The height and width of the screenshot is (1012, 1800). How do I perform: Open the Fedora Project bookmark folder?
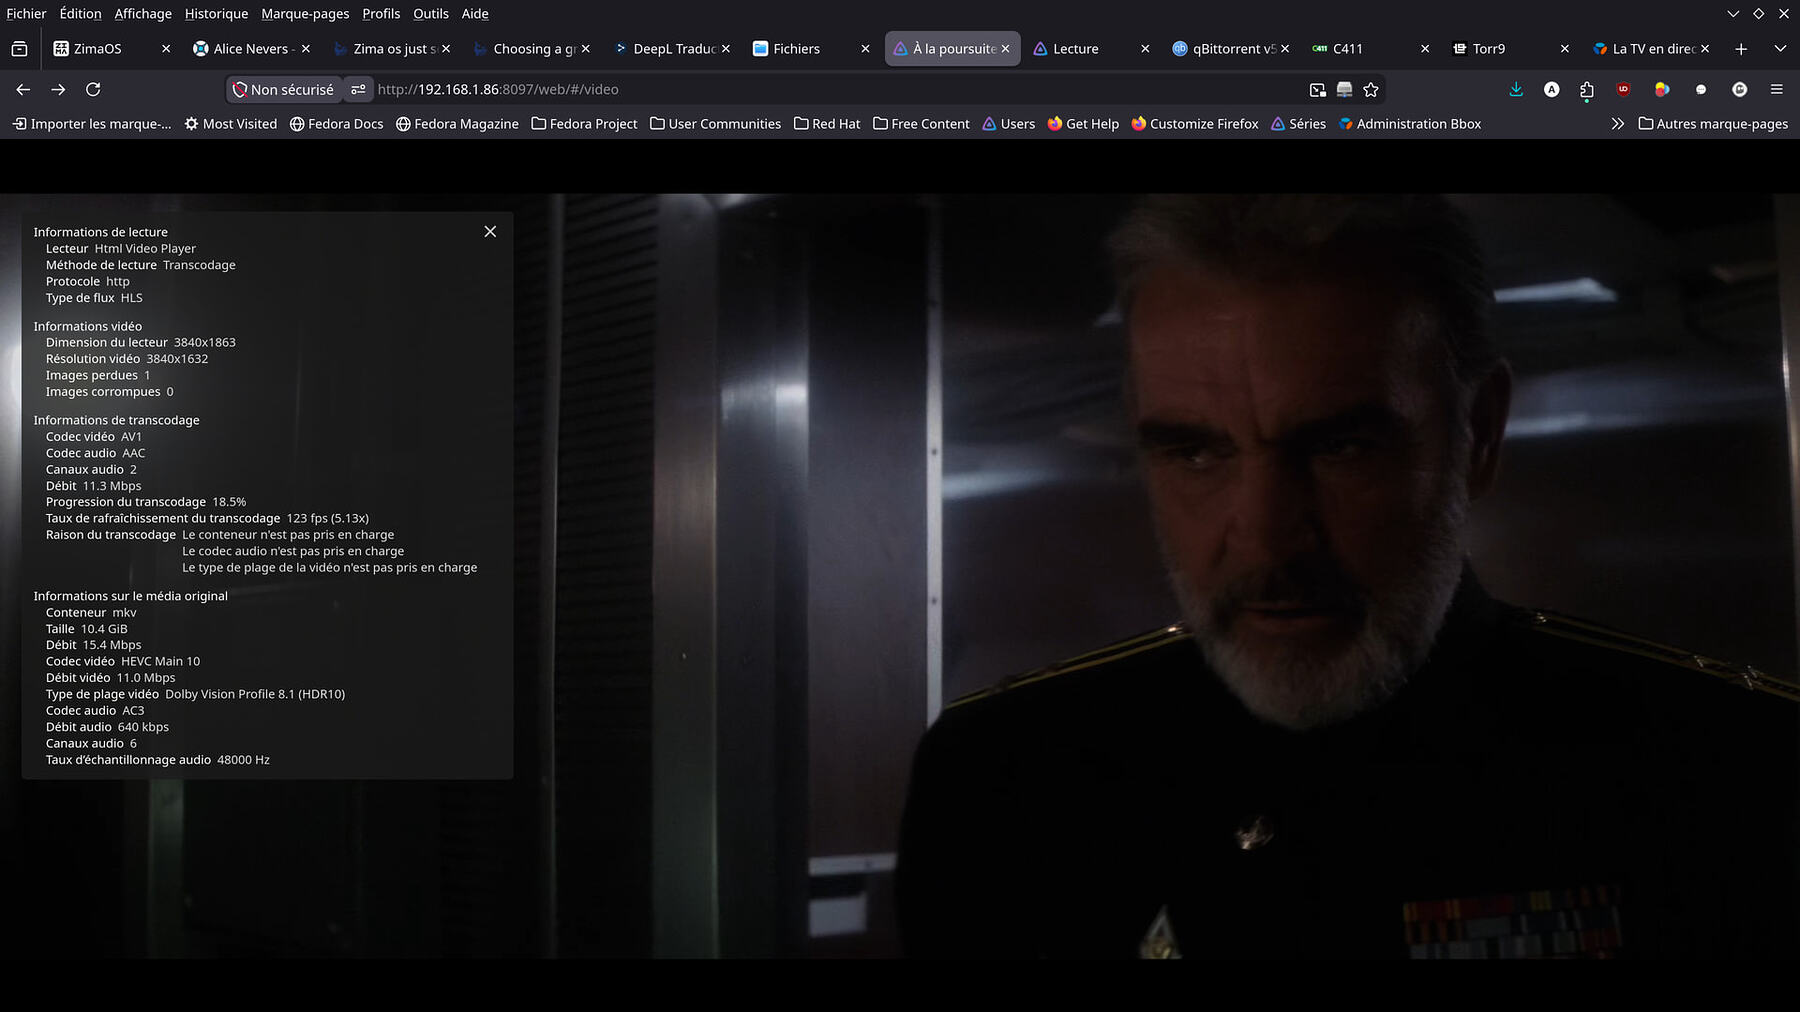pos(584,124)
